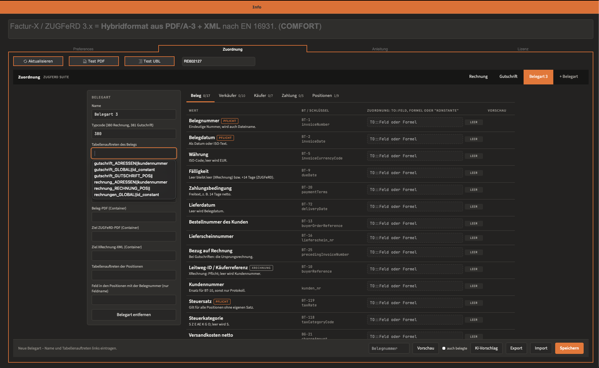Click the Import button

(541, 349)
